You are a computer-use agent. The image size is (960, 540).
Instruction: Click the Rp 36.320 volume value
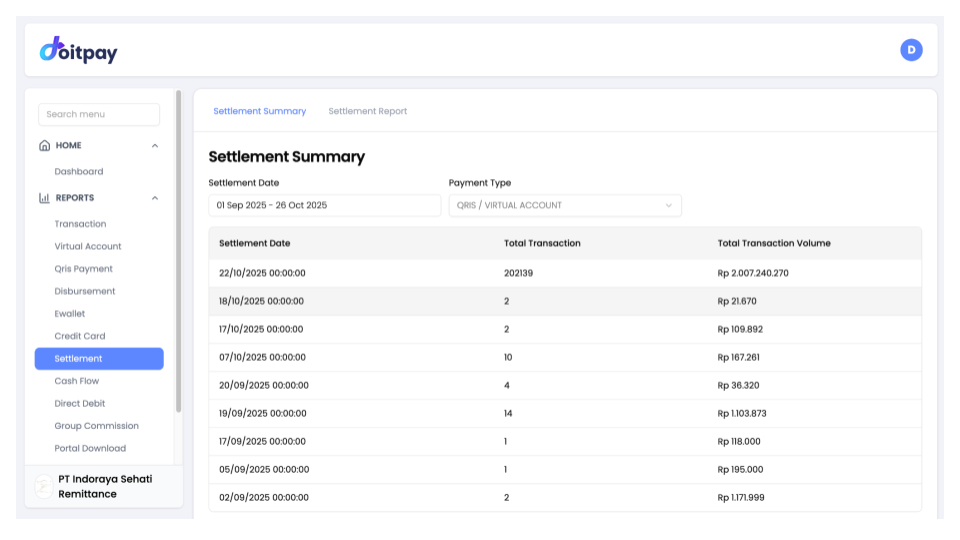(x=738, y=386)
